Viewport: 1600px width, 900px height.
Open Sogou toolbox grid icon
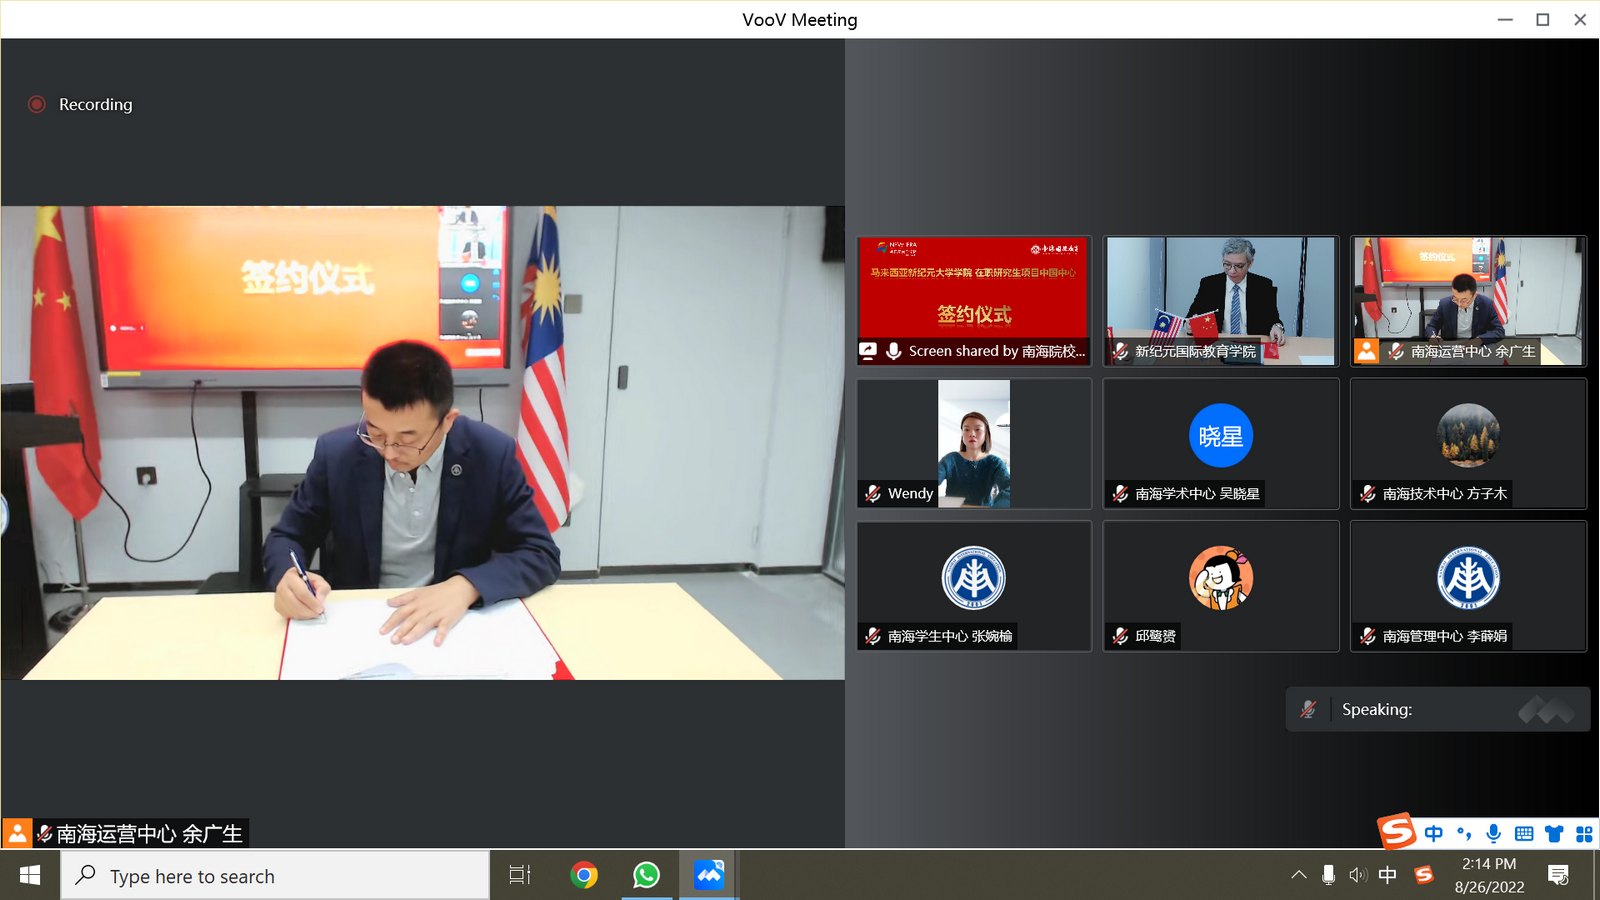click(1584, 834)
